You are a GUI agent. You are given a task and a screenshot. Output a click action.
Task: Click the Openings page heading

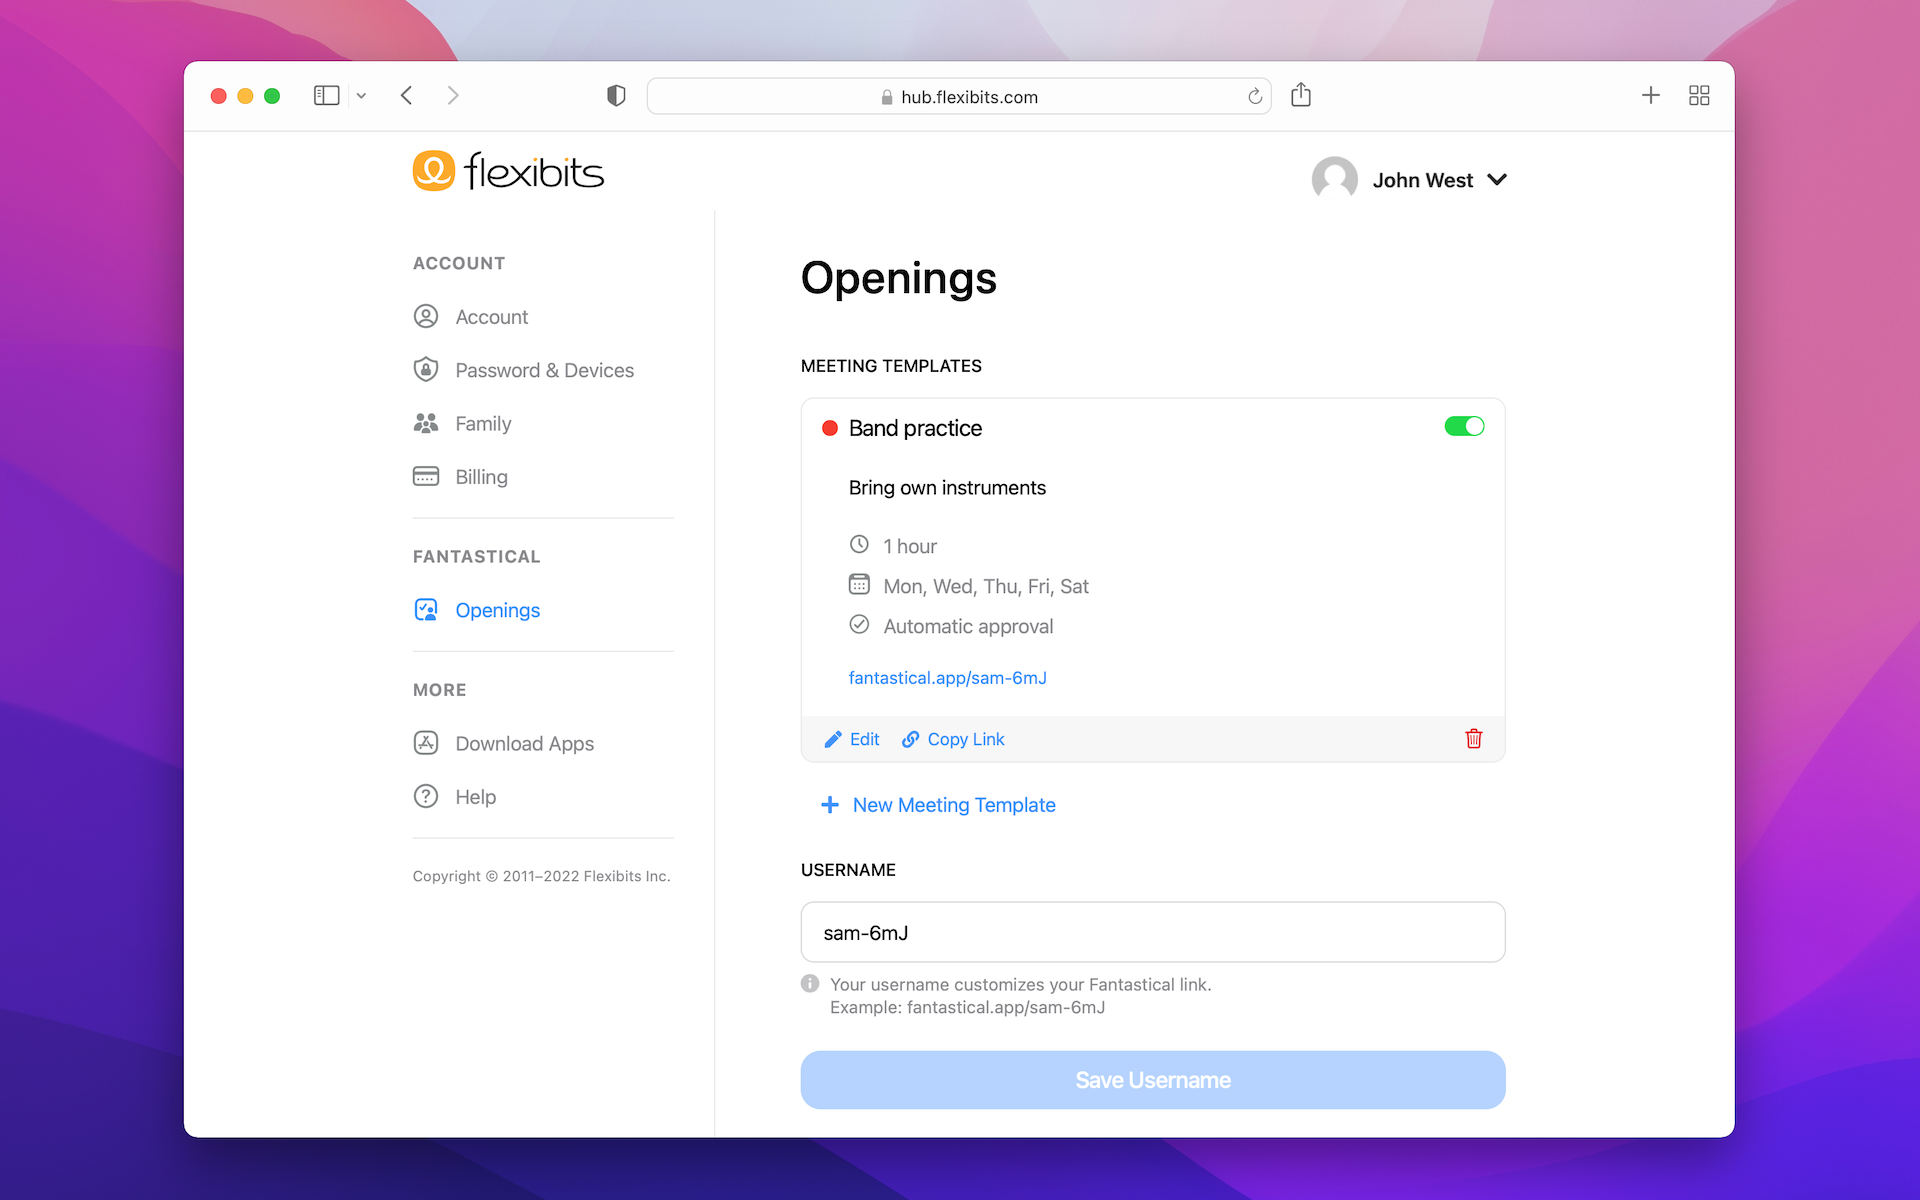(898, 278)
